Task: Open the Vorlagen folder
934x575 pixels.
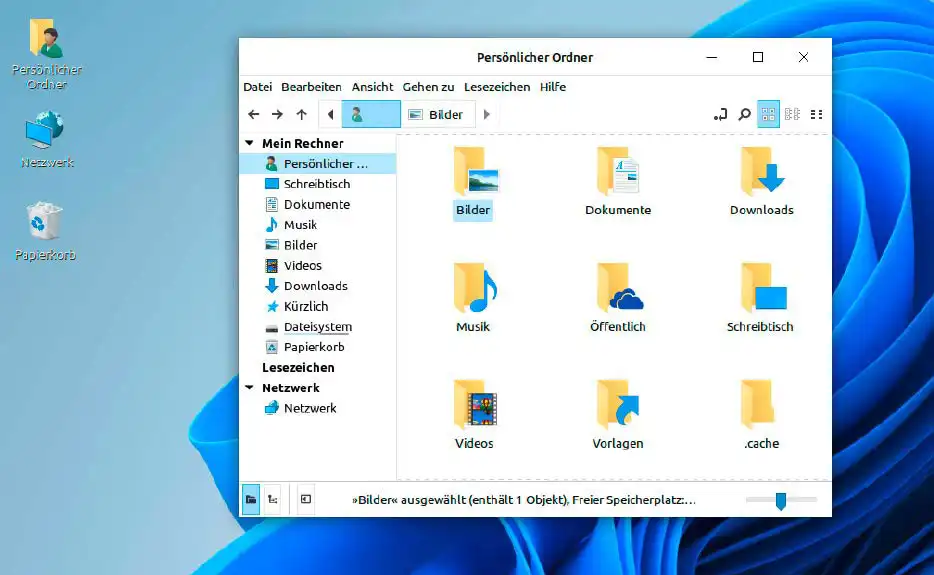Action: 618,405
